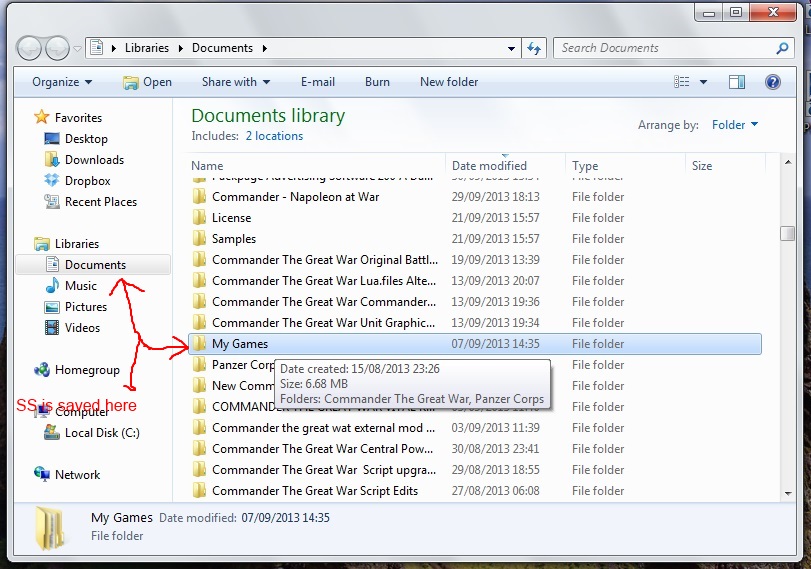Viewport: 811px width, 569px height.
Task: Click Open in the toolbar
Action: (x=147, y=82)
